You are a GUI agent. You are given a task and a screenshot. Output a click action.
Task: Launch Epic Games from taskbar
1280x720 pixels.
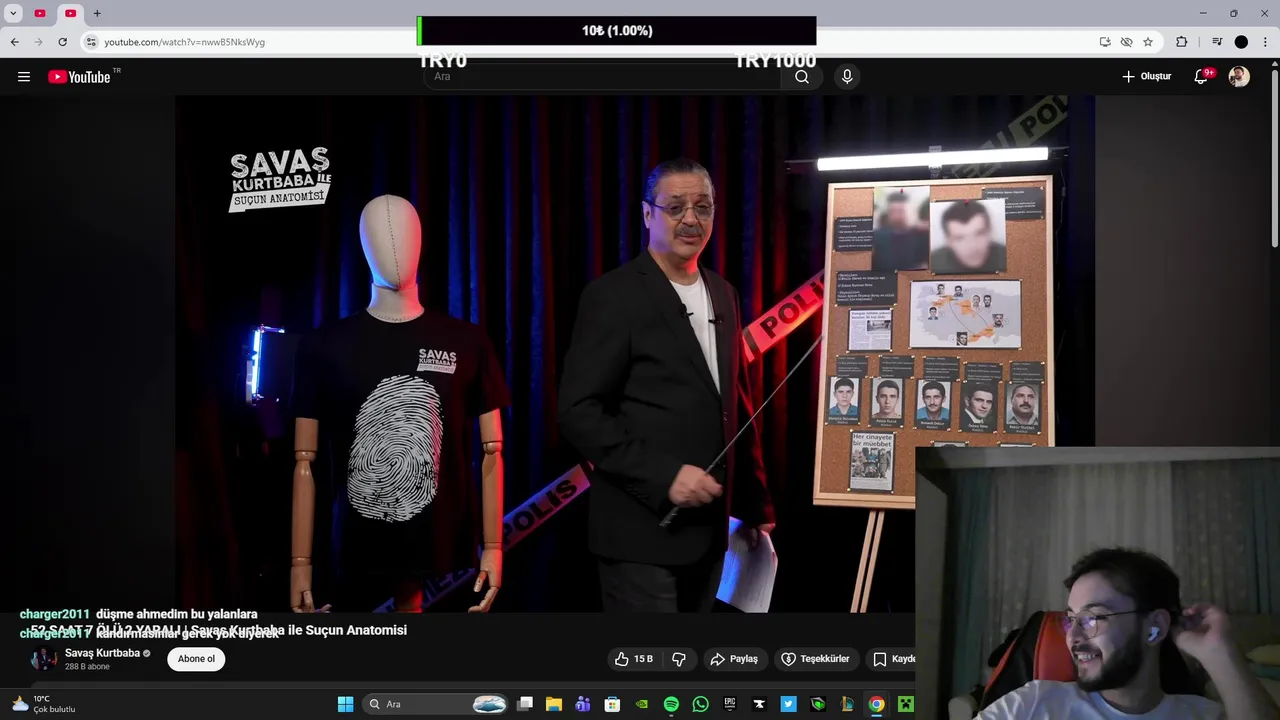tap(730, 704)
